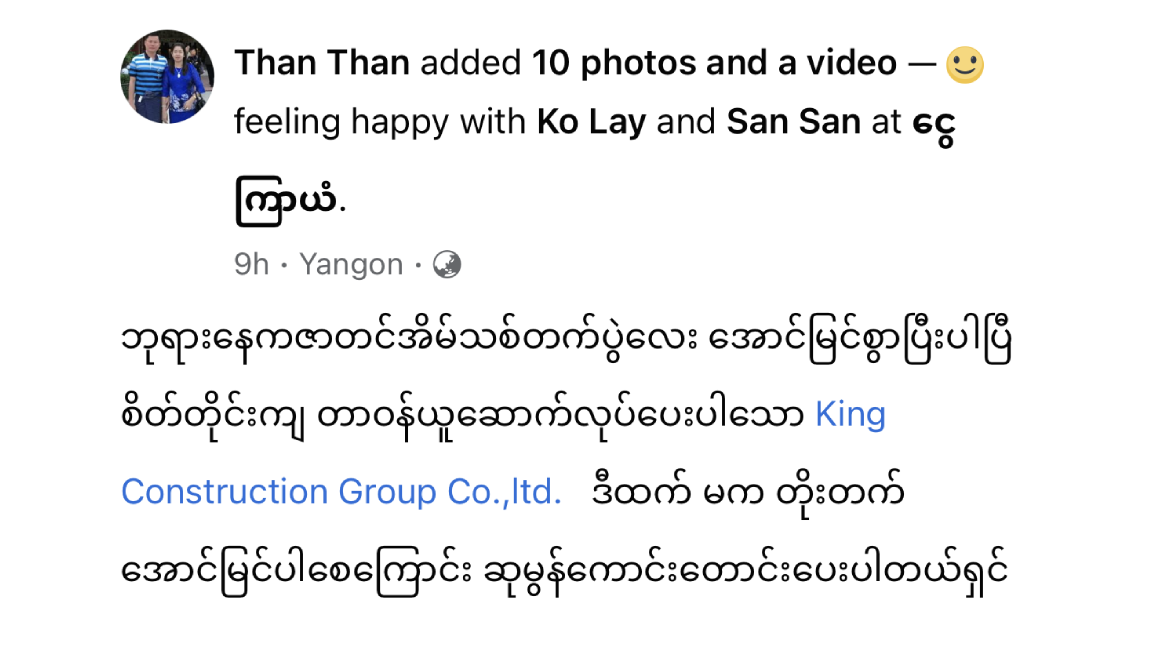The width and height of the screenshot is (1158, 651).
Task: Click the word "with" before Ko Lay
Action: point(493,122)
